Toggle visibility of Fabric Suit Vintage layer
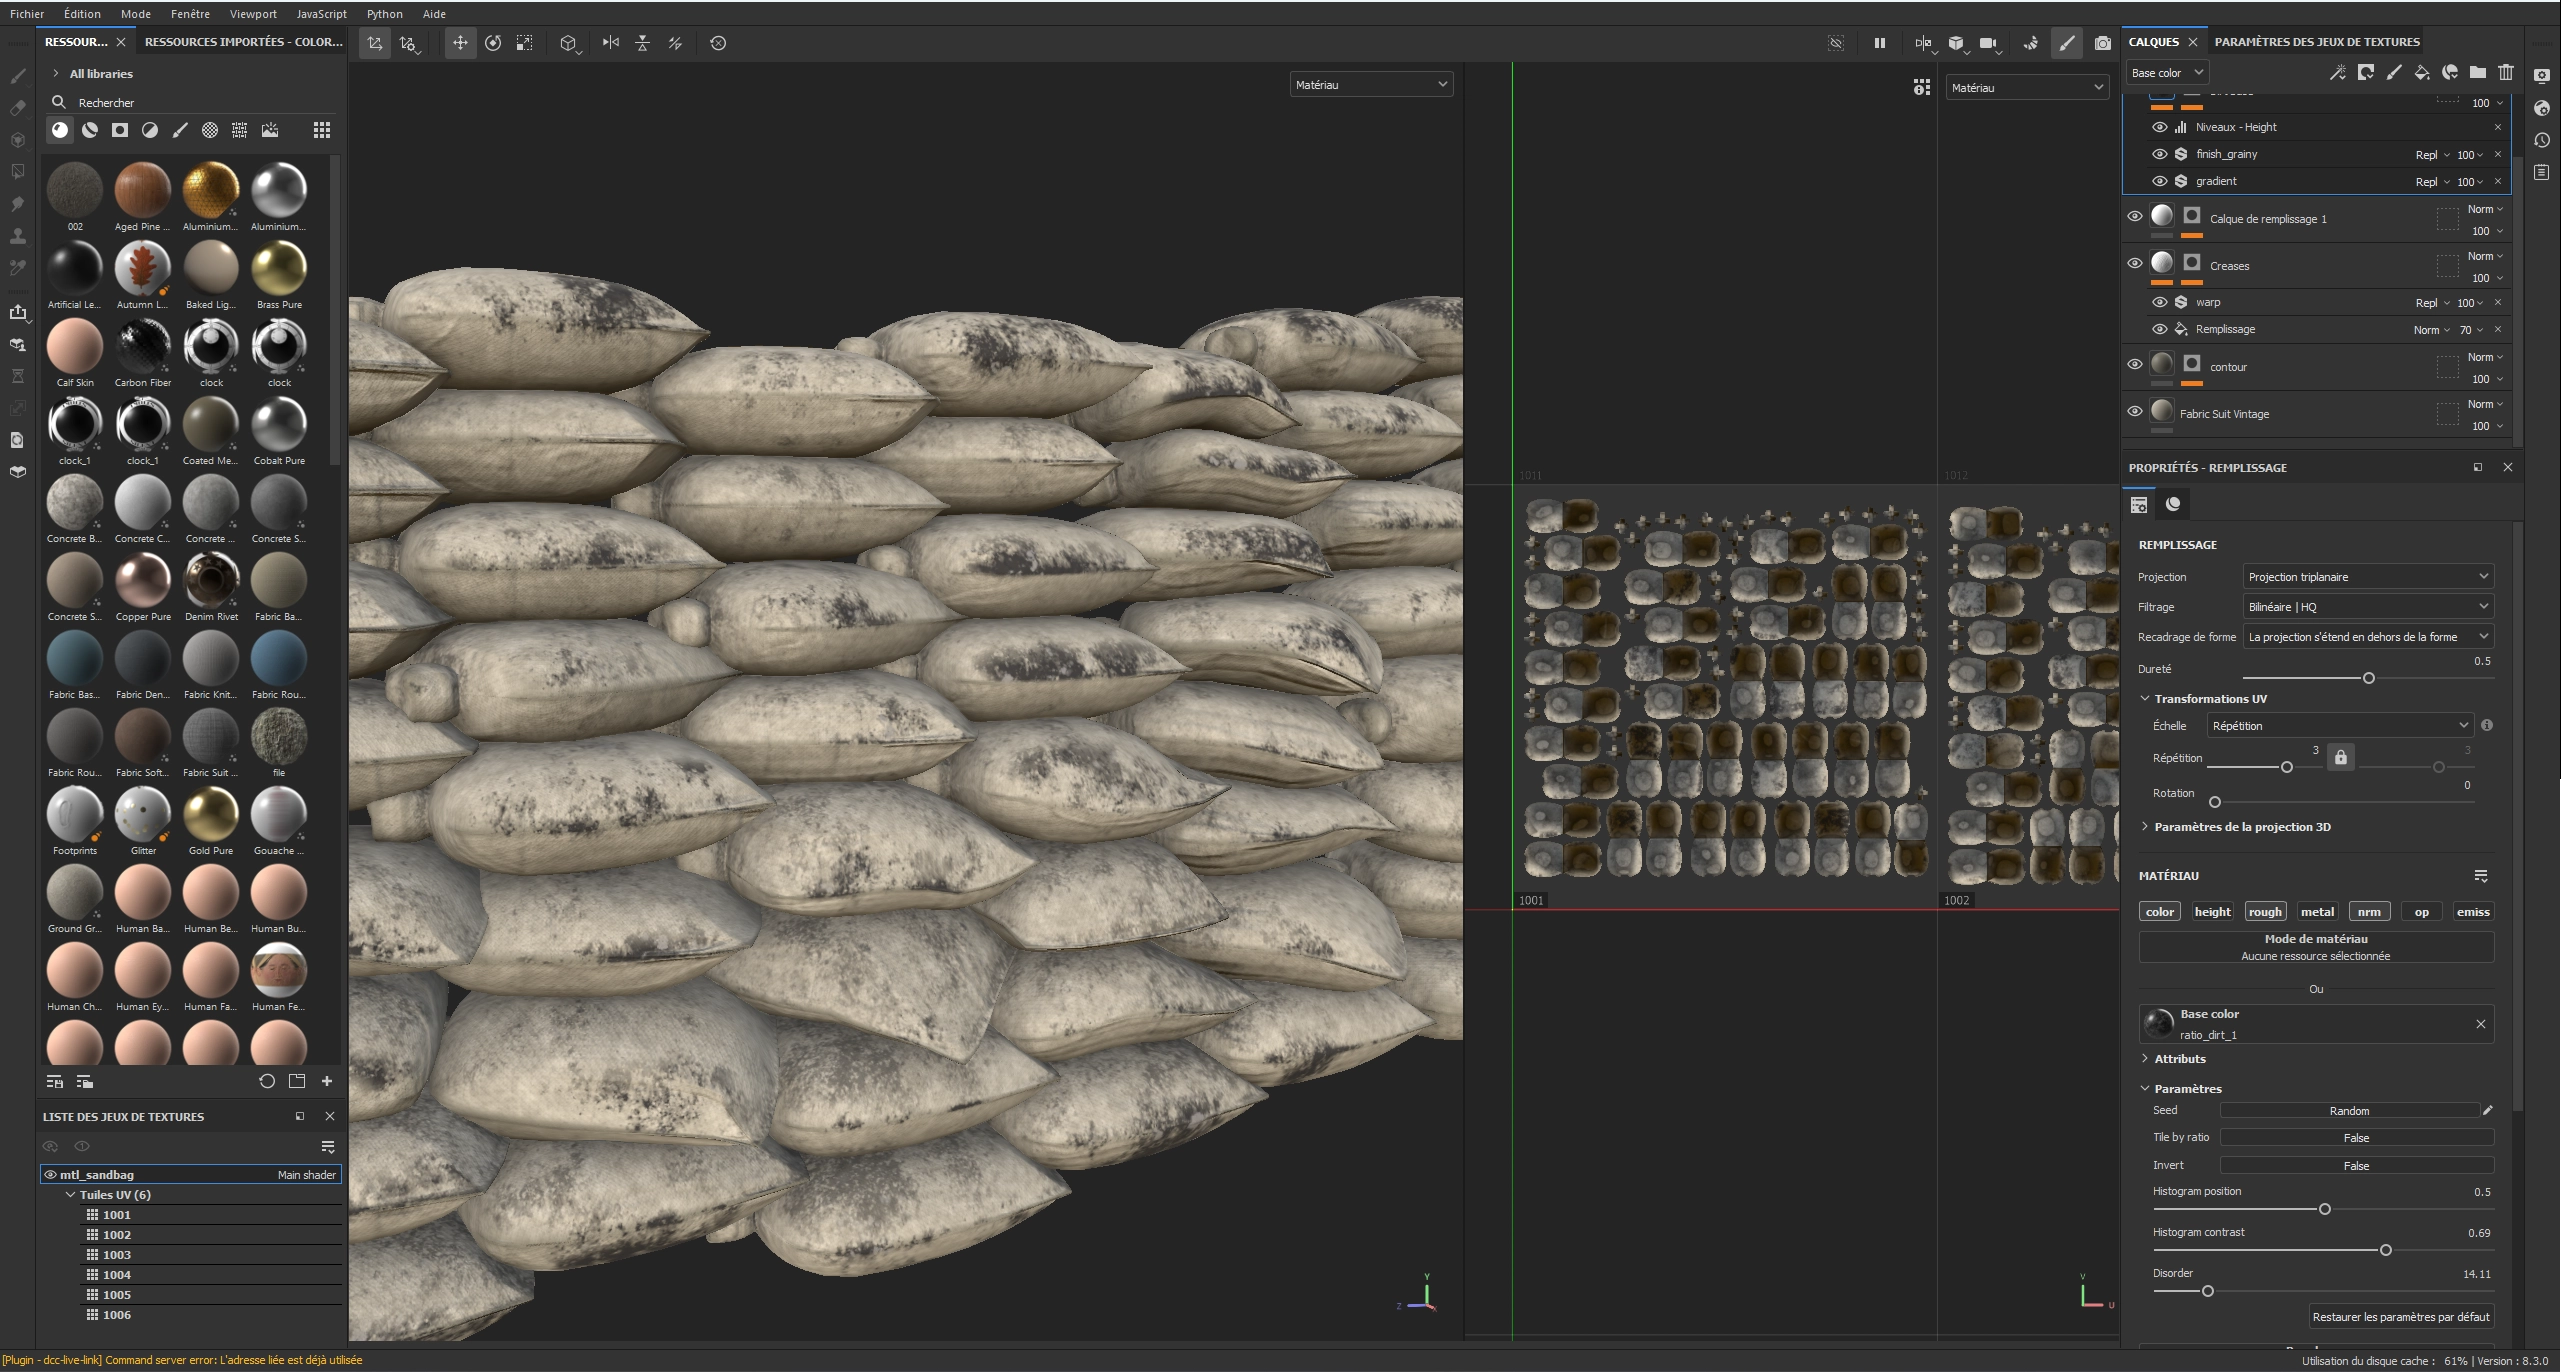2561x1372 pixels. coord(2134,412)
